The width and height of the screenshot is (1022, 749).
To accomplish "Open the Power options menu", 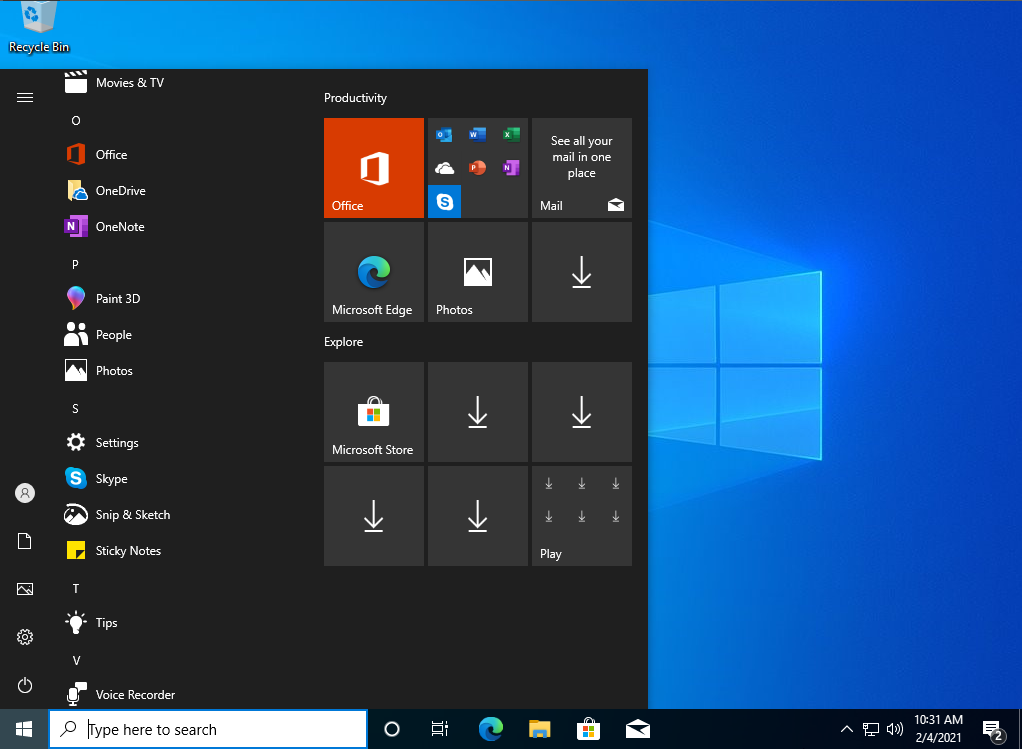I will coord(25,685).
